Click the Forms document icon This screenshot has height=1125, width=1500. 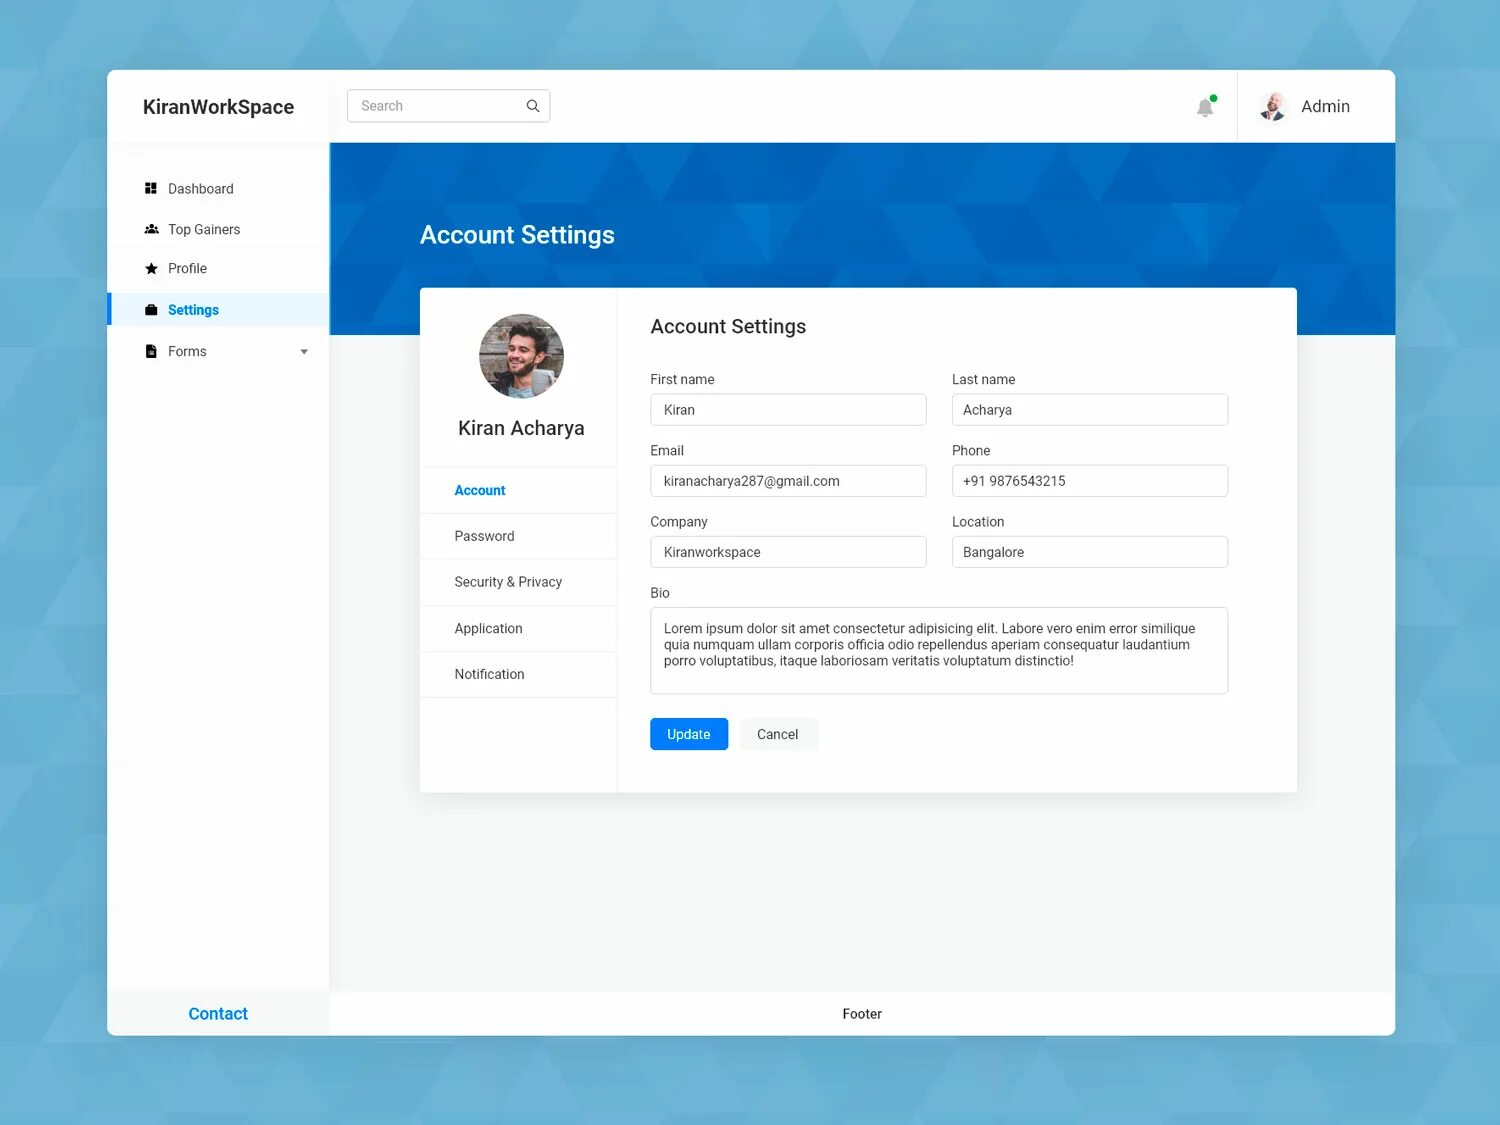pos(151,351)
